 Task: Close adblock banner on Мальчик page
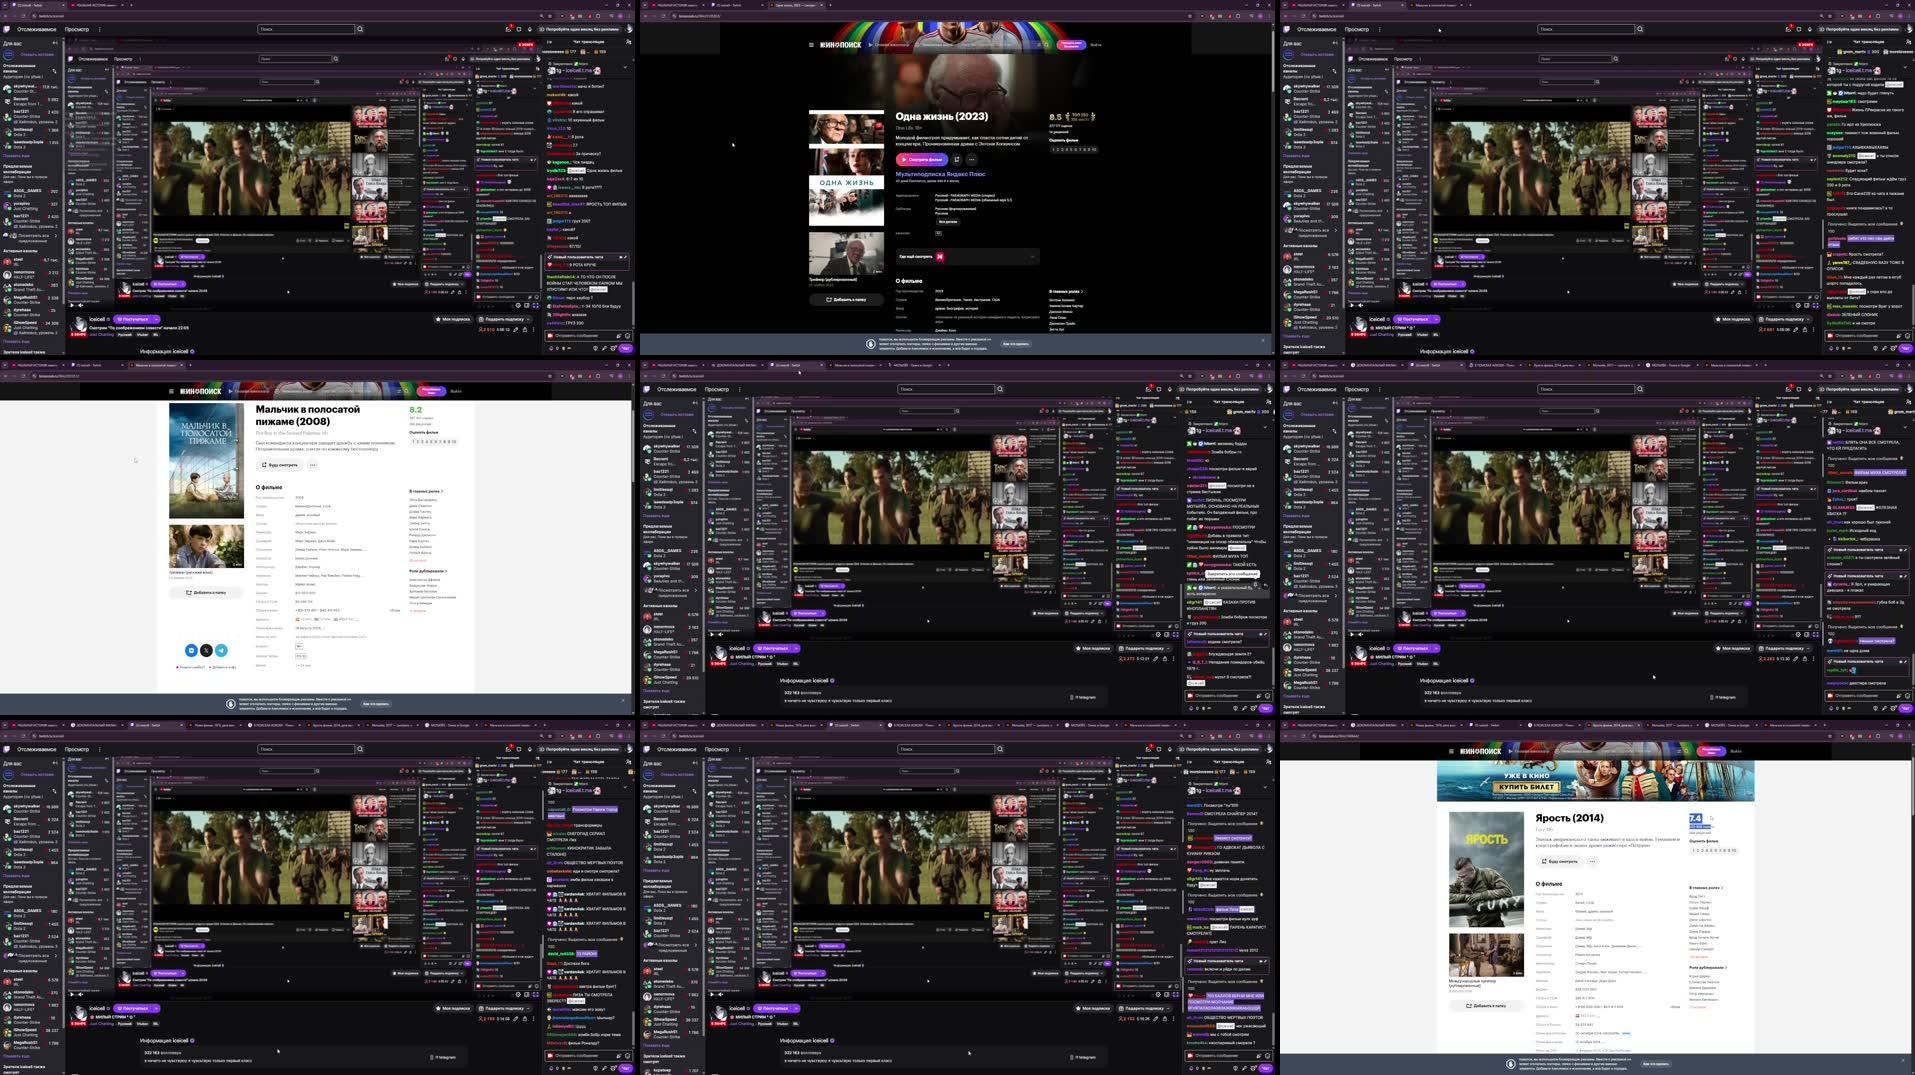[623, 700]
